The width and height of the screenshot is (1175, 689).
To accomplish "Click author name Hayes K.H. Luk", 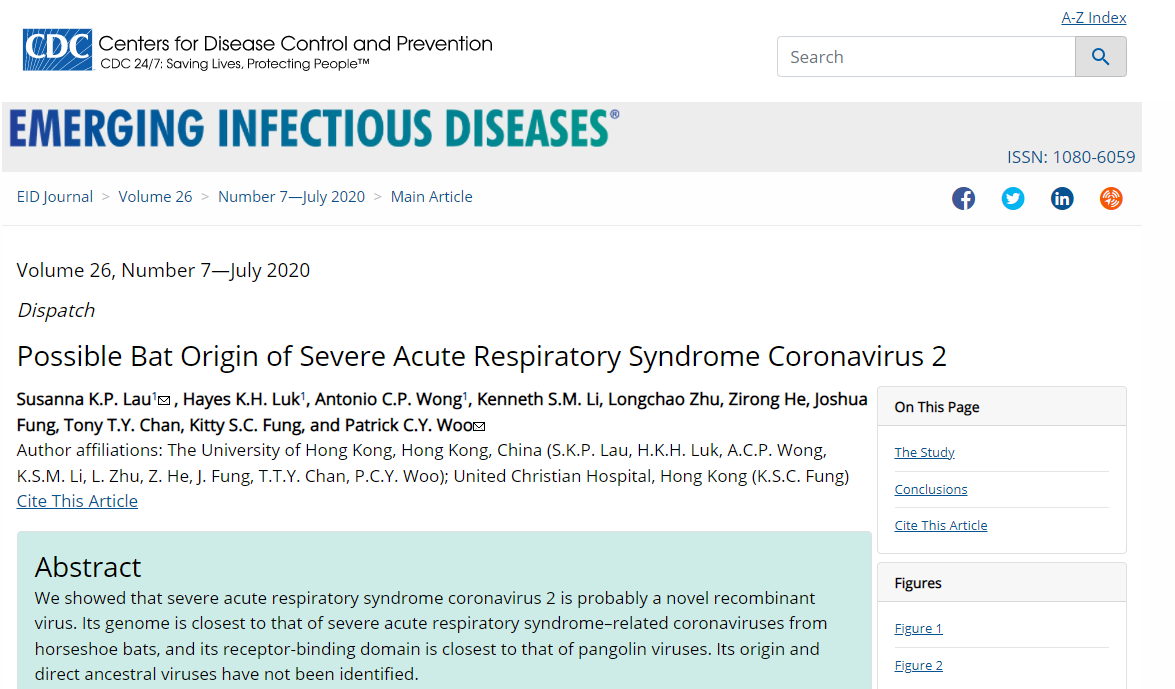I will coord(241,400).
